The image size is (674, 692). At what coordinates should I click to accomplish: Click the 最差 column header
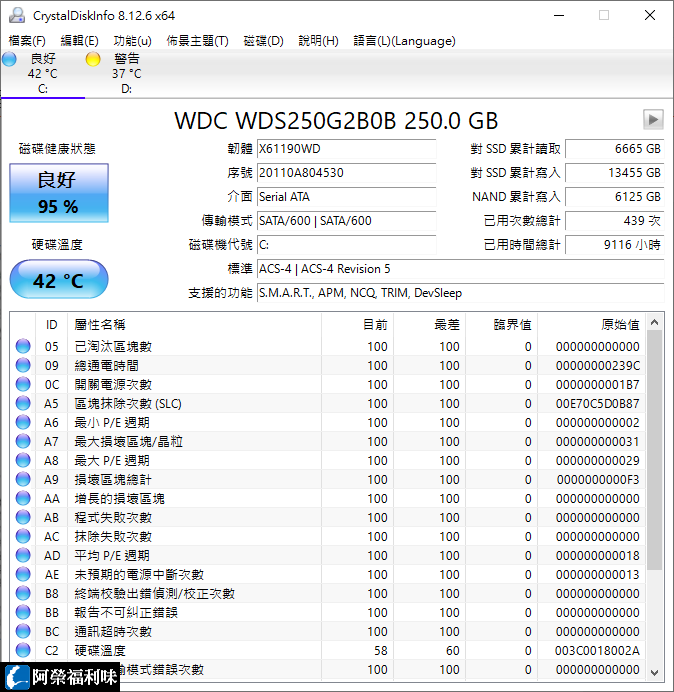click(429, 325)
